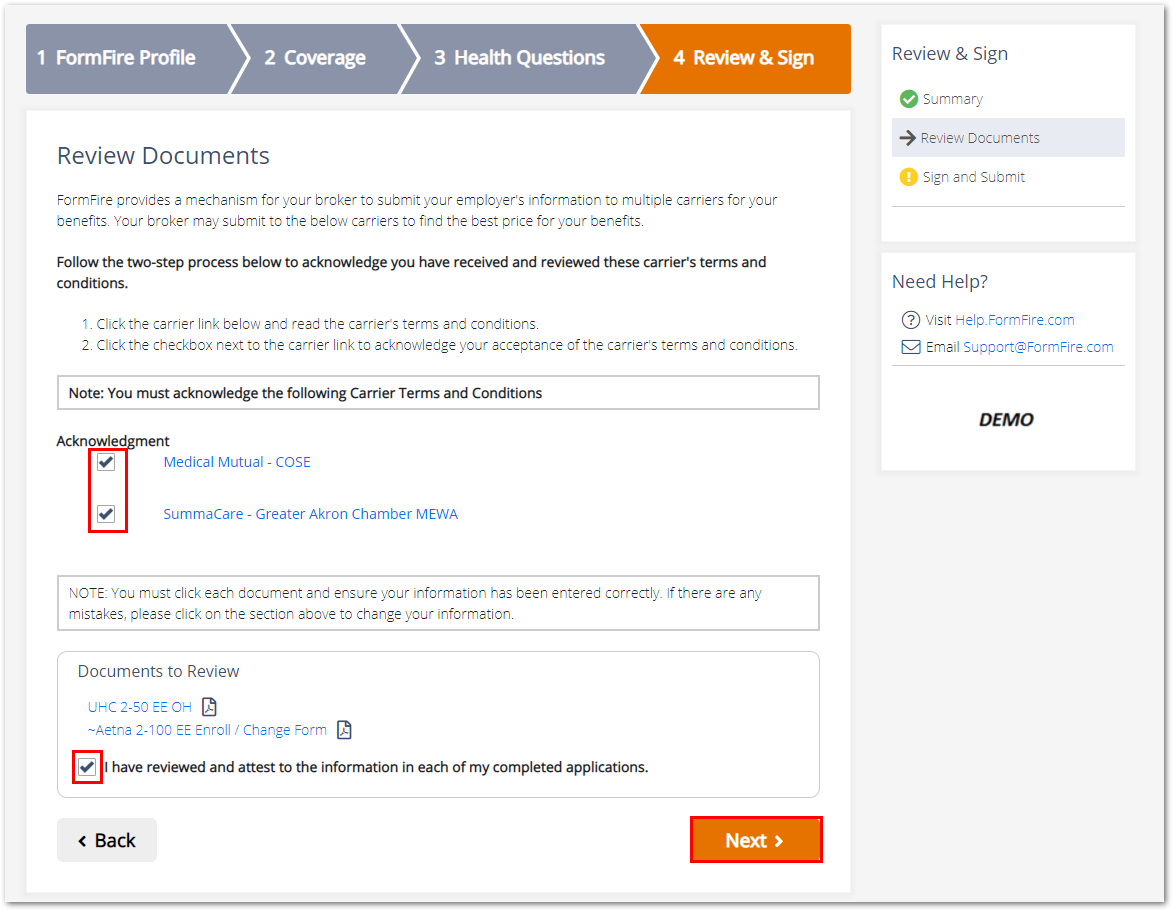1173x911 pixels.
Task: Click the orange Next button
Action: pyautogui.click(x=756, y=840)
